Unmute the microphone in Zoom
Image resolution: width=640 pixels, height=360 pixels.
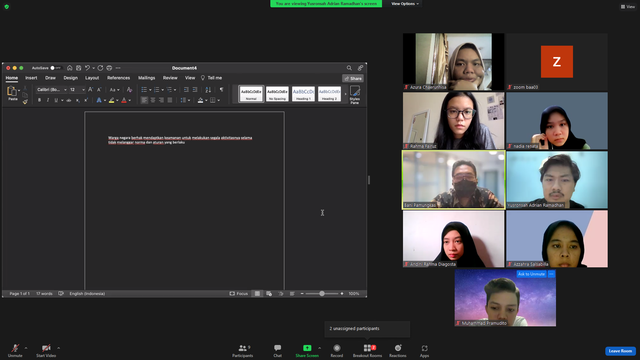coord(15,350)
